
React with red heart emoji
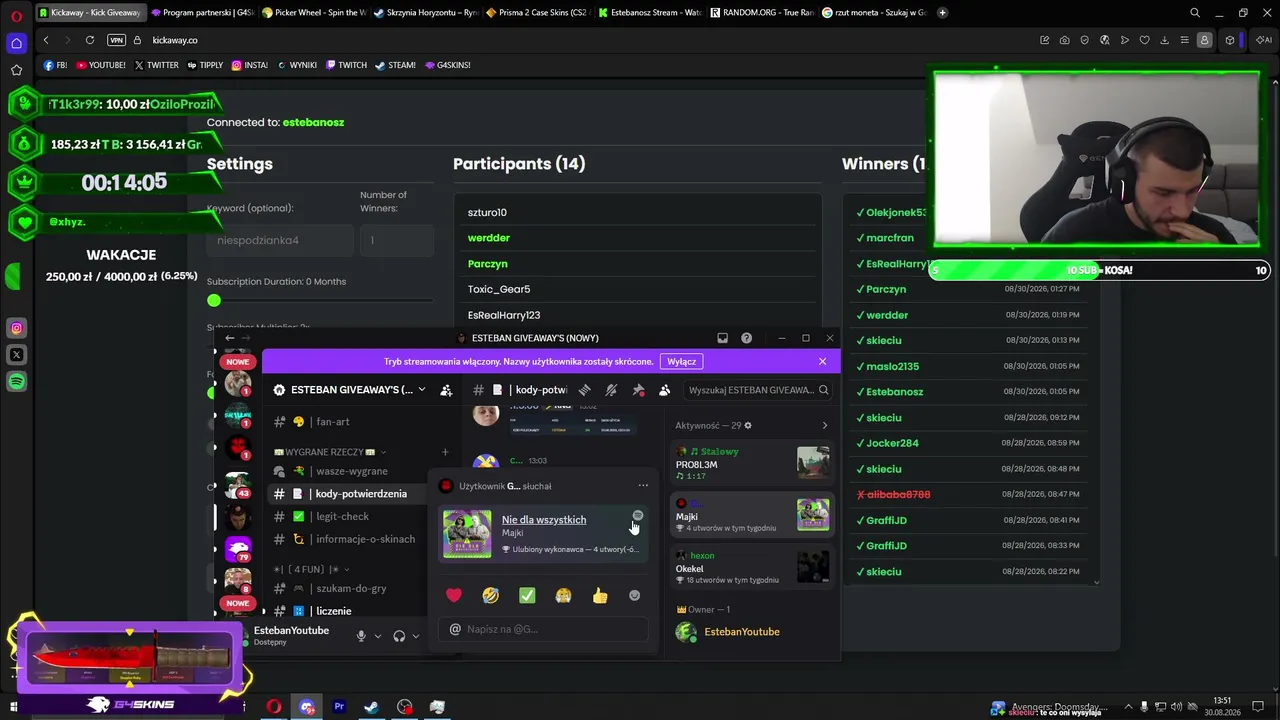454,596
